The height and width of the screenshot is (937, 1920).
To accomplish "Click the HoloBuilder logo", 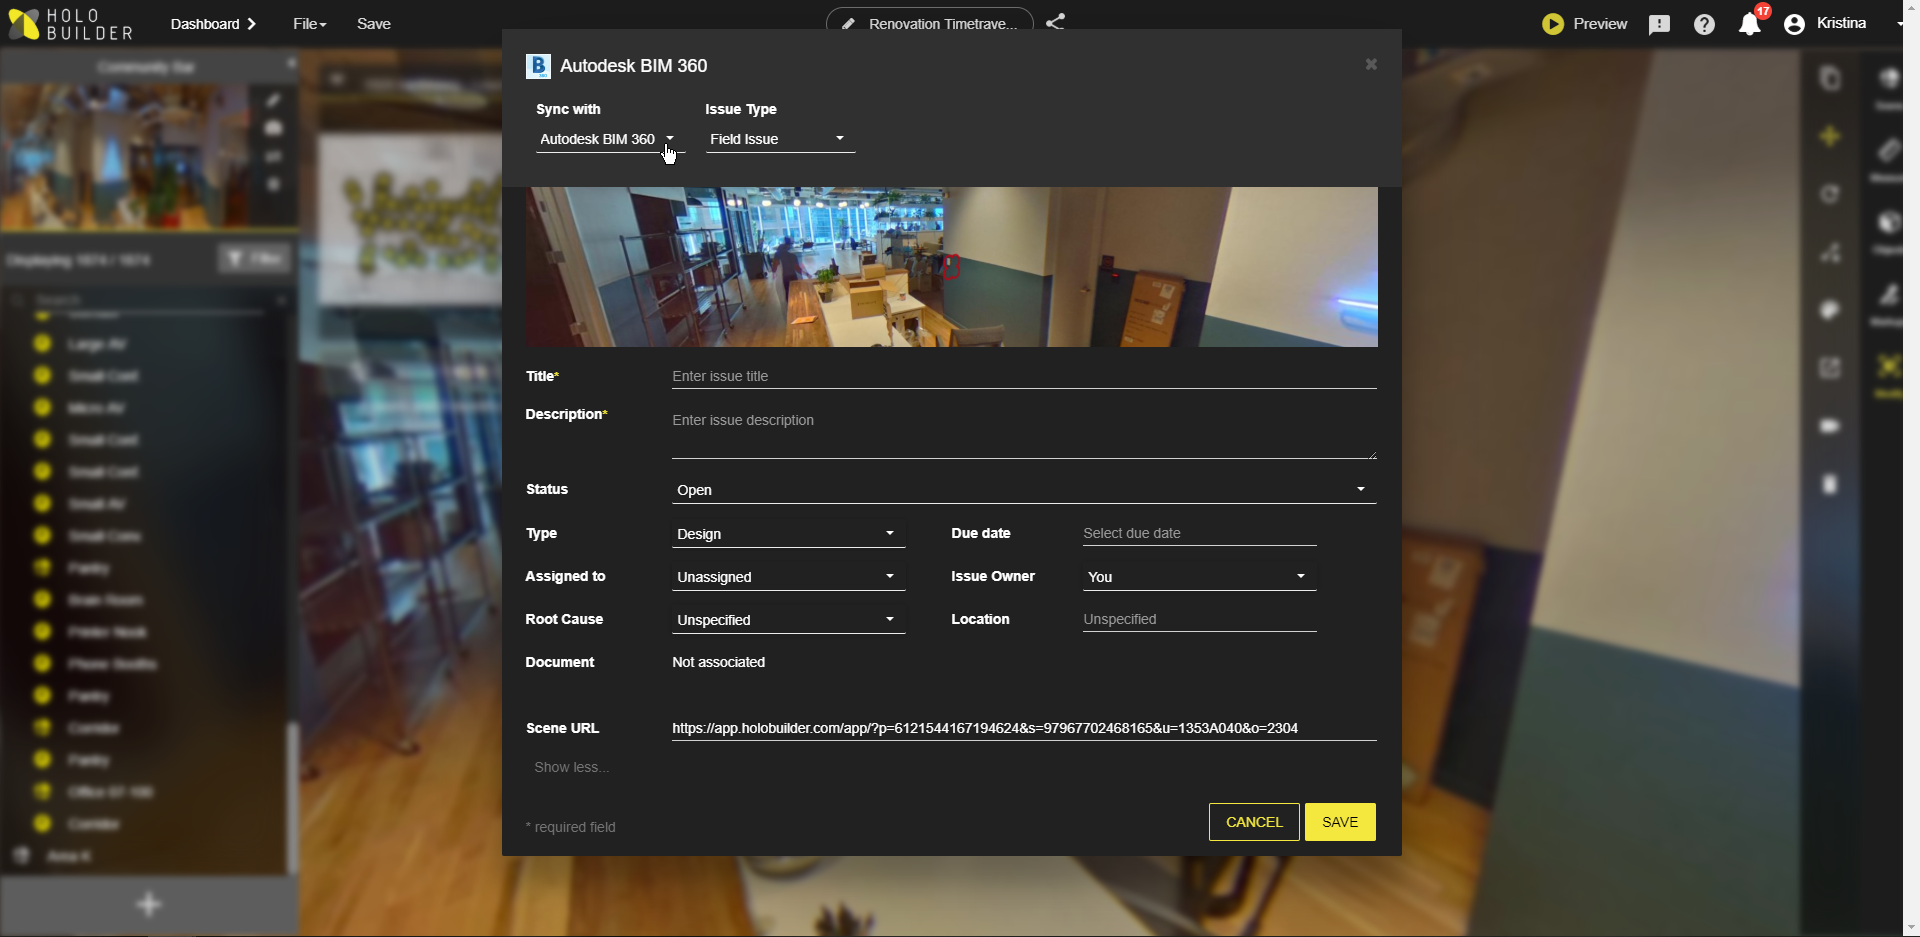I will pos(70,24).
